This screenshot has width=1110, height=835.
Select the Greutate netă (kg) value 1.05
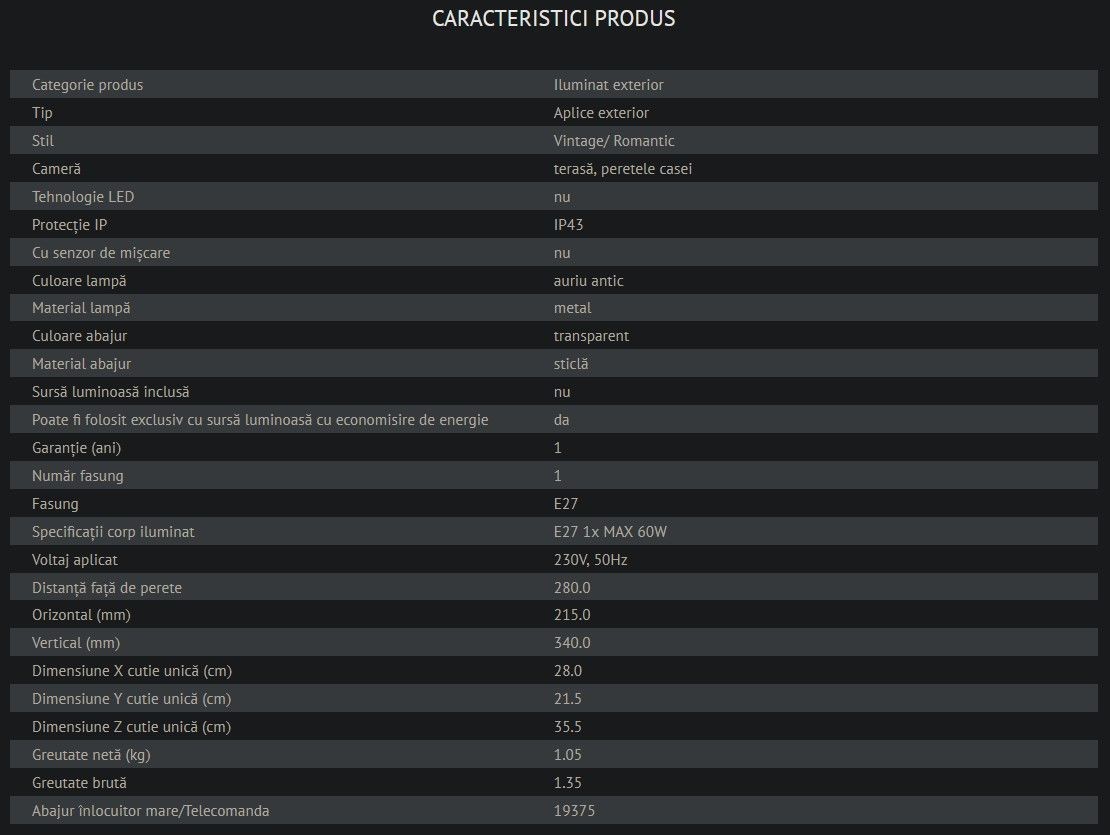[567, 755]
